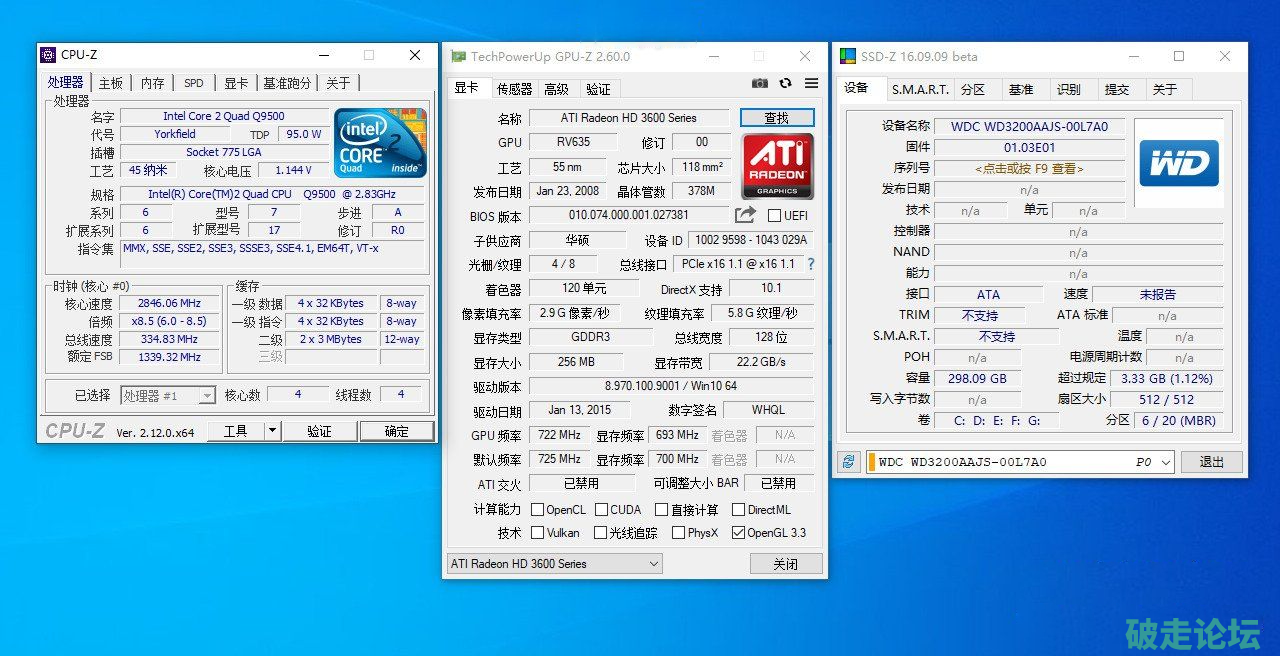Click the SSD-Z refresh icon beside drive list
The height and width of the screenshot is (656, 1280).
coord(849,462)
